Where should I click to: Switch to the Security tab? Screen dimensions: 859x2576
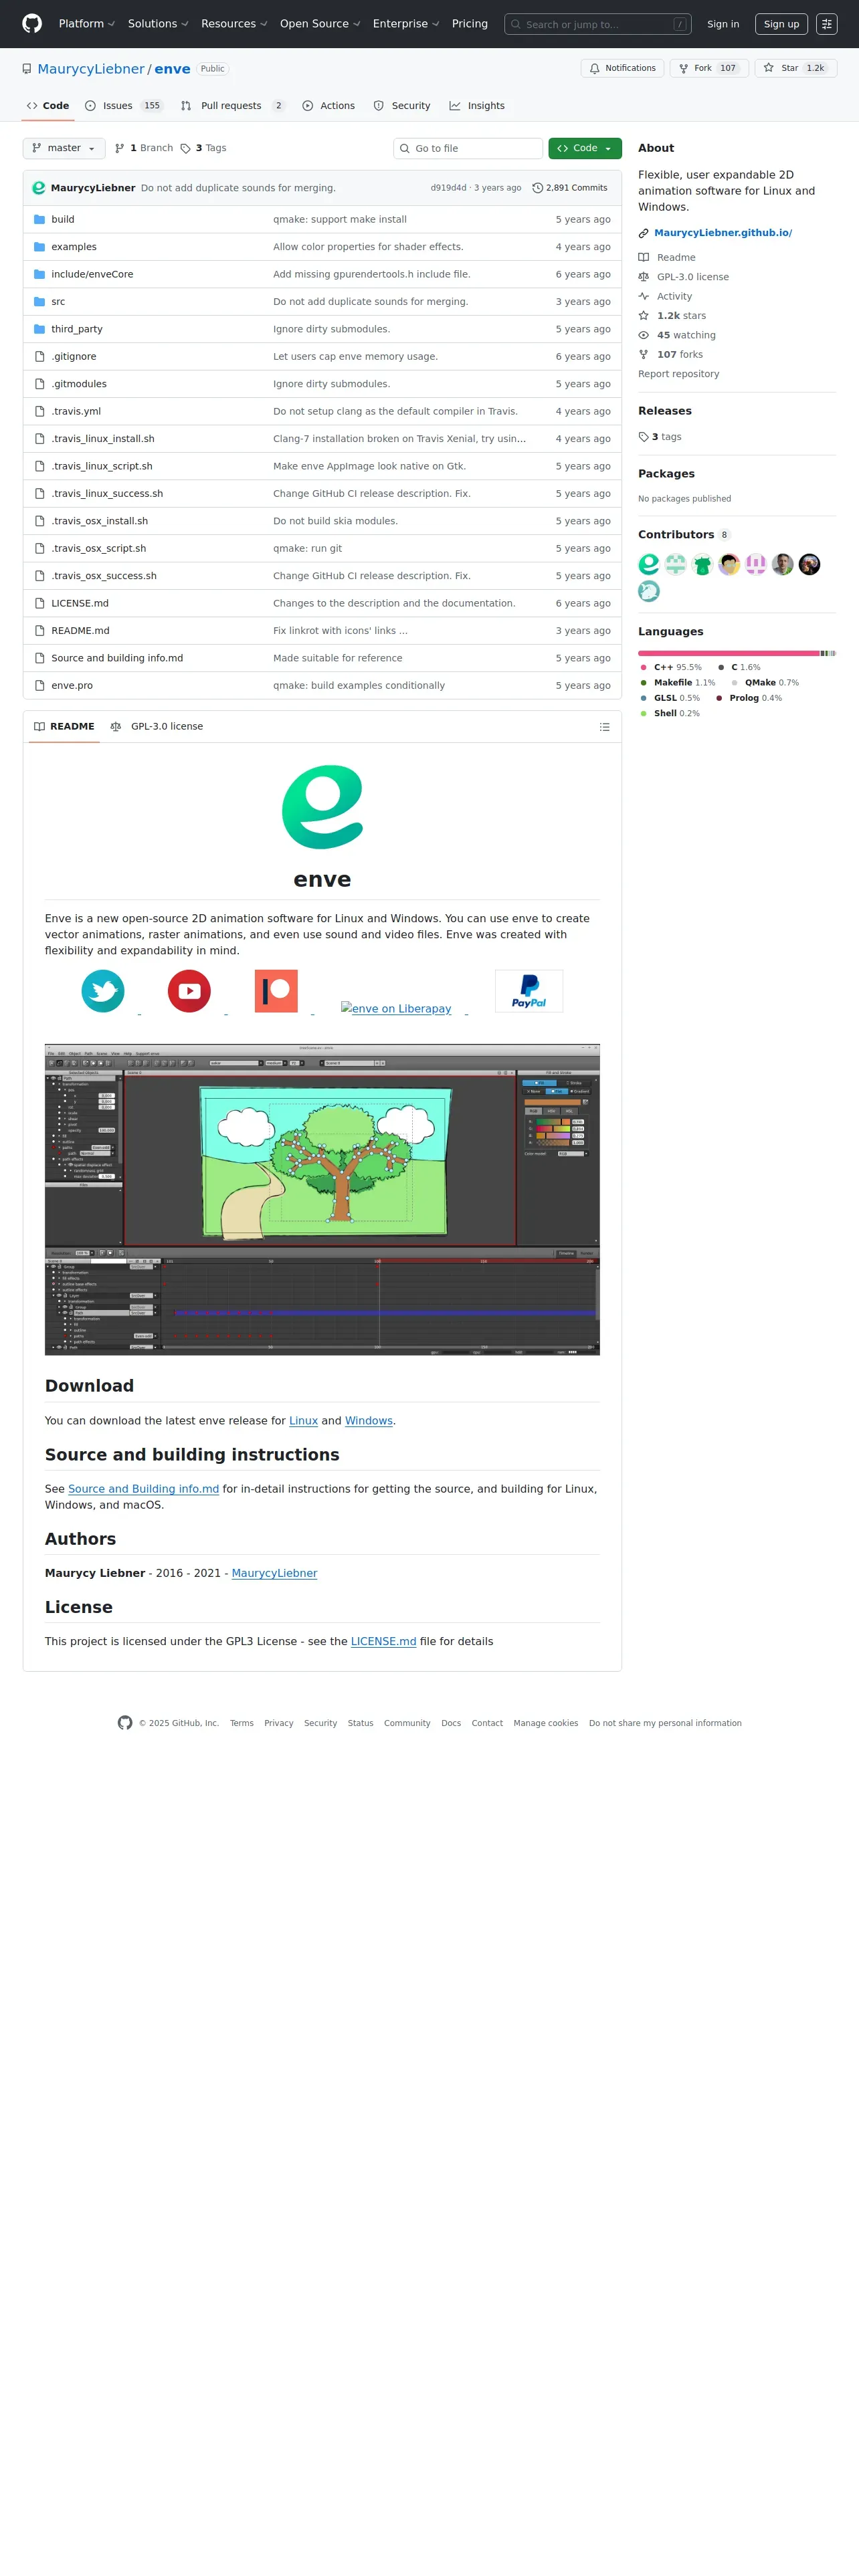(x=401, y=106)
